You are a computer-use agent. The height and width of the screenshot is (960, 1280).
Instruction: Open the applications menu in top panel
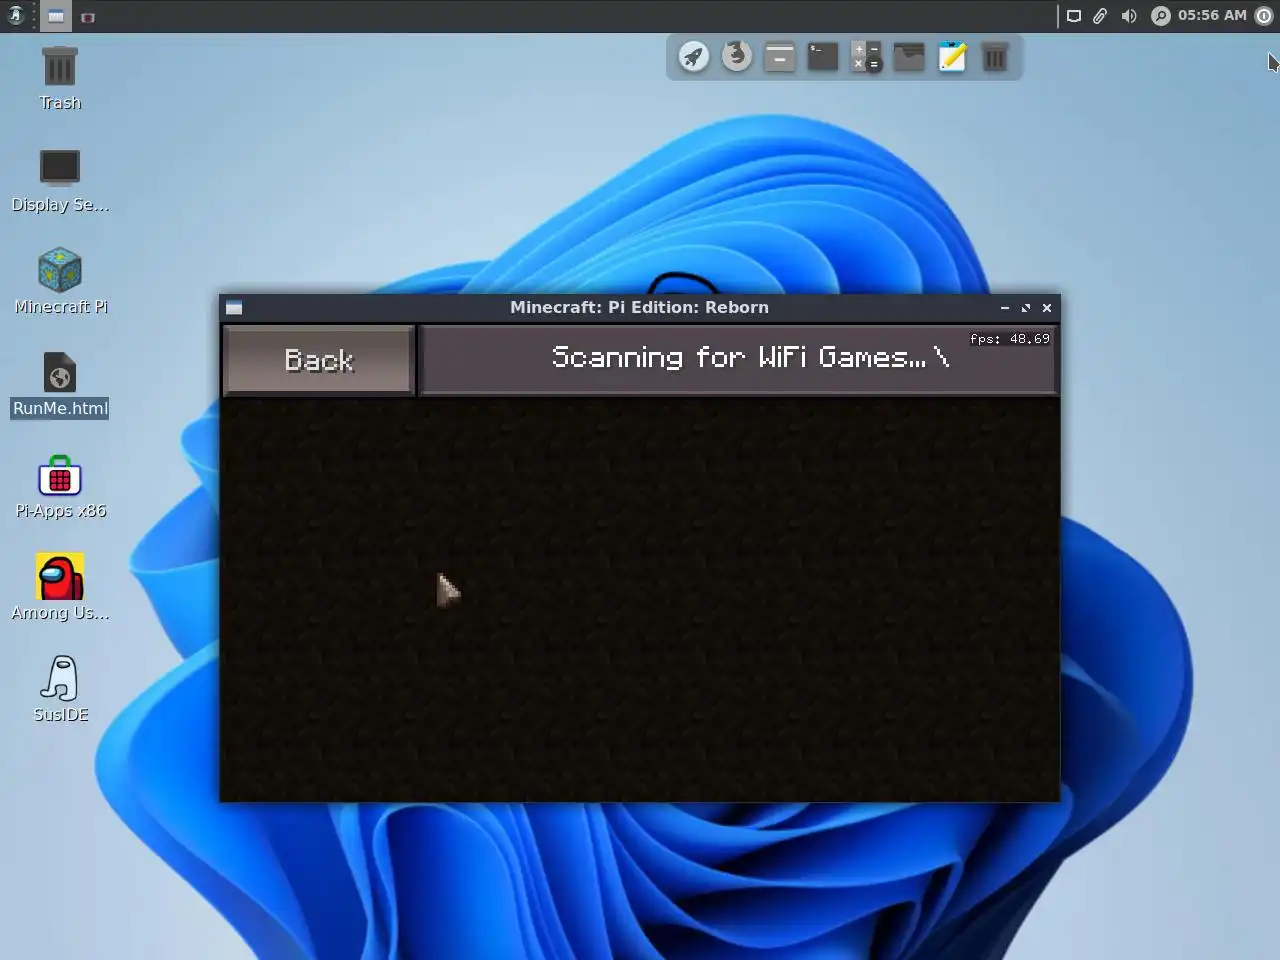(15, 16)
